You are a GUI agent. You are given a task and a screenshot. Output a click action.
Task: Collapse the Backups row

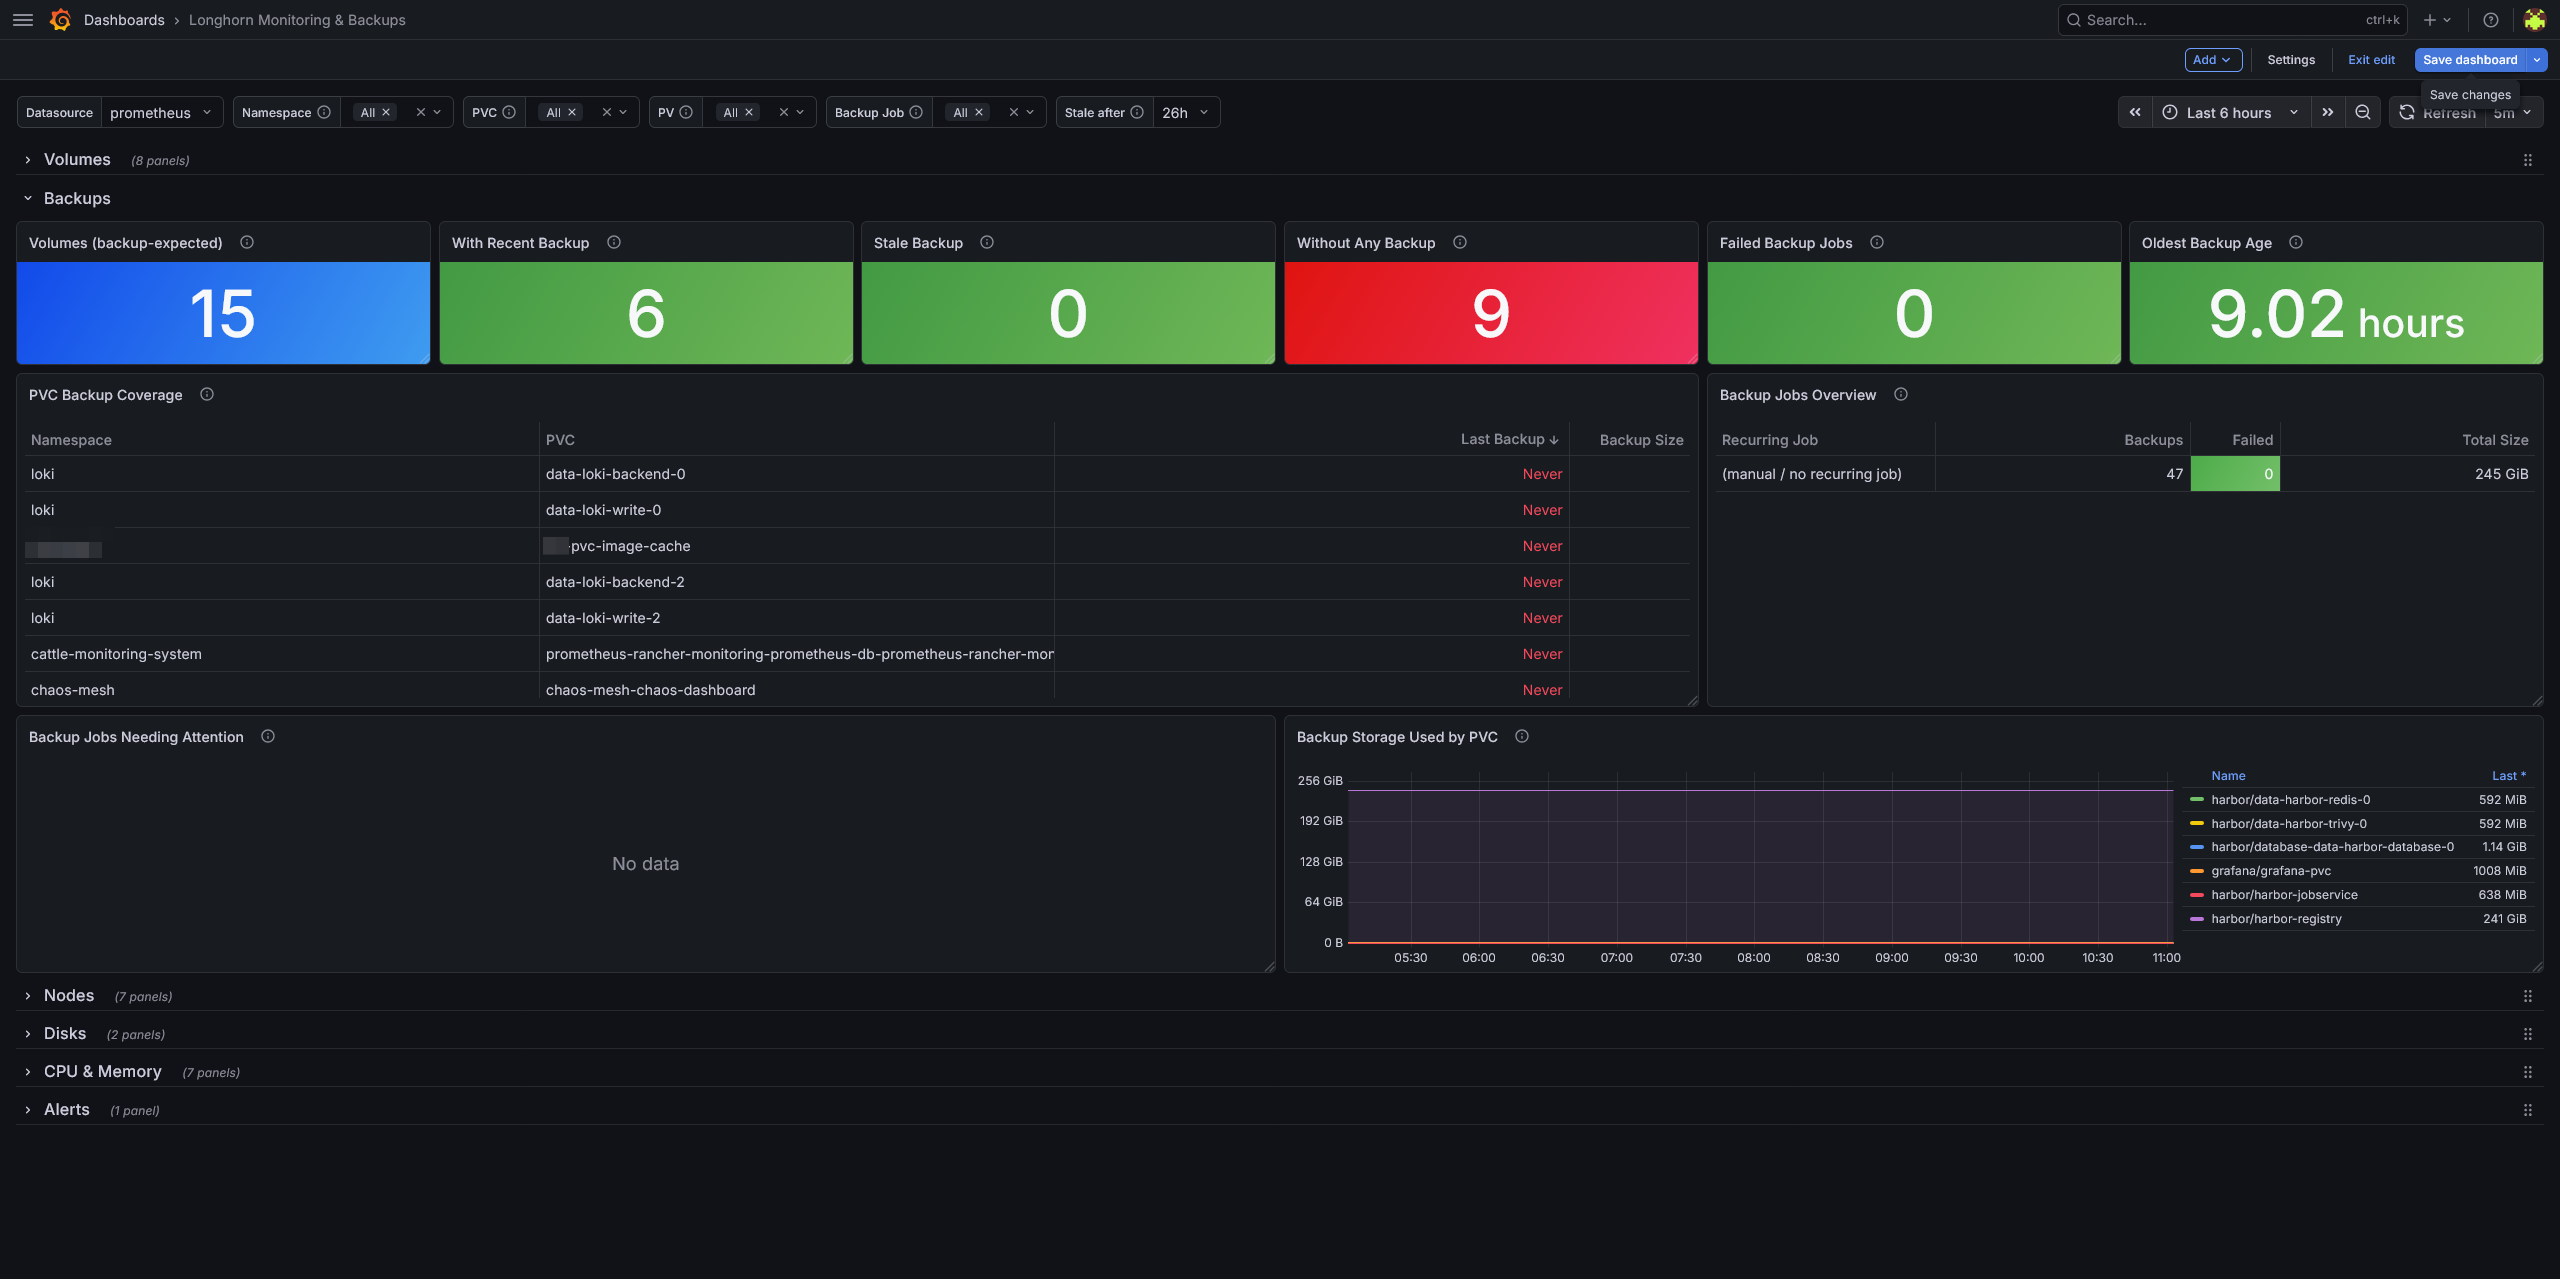click(77, 198)
